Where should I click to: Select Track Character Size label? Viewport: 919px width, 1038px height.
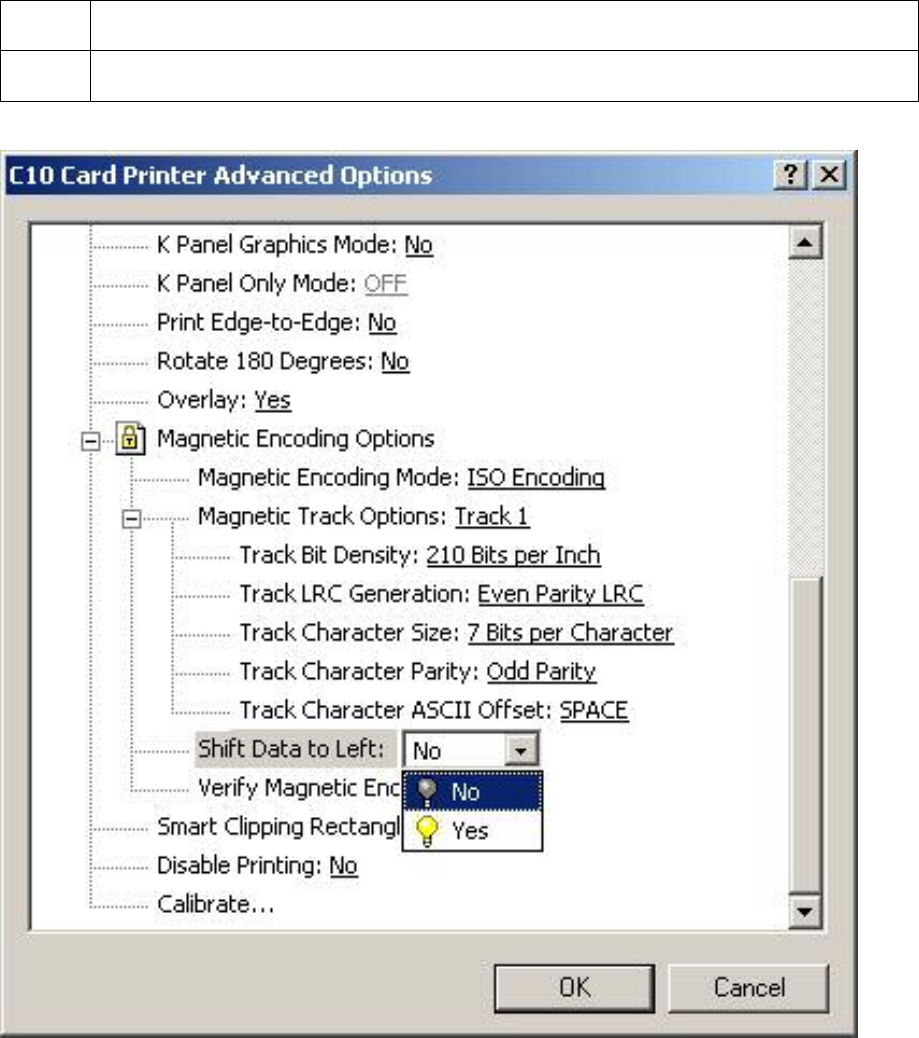pyautogui.click(x=350, y=633)
